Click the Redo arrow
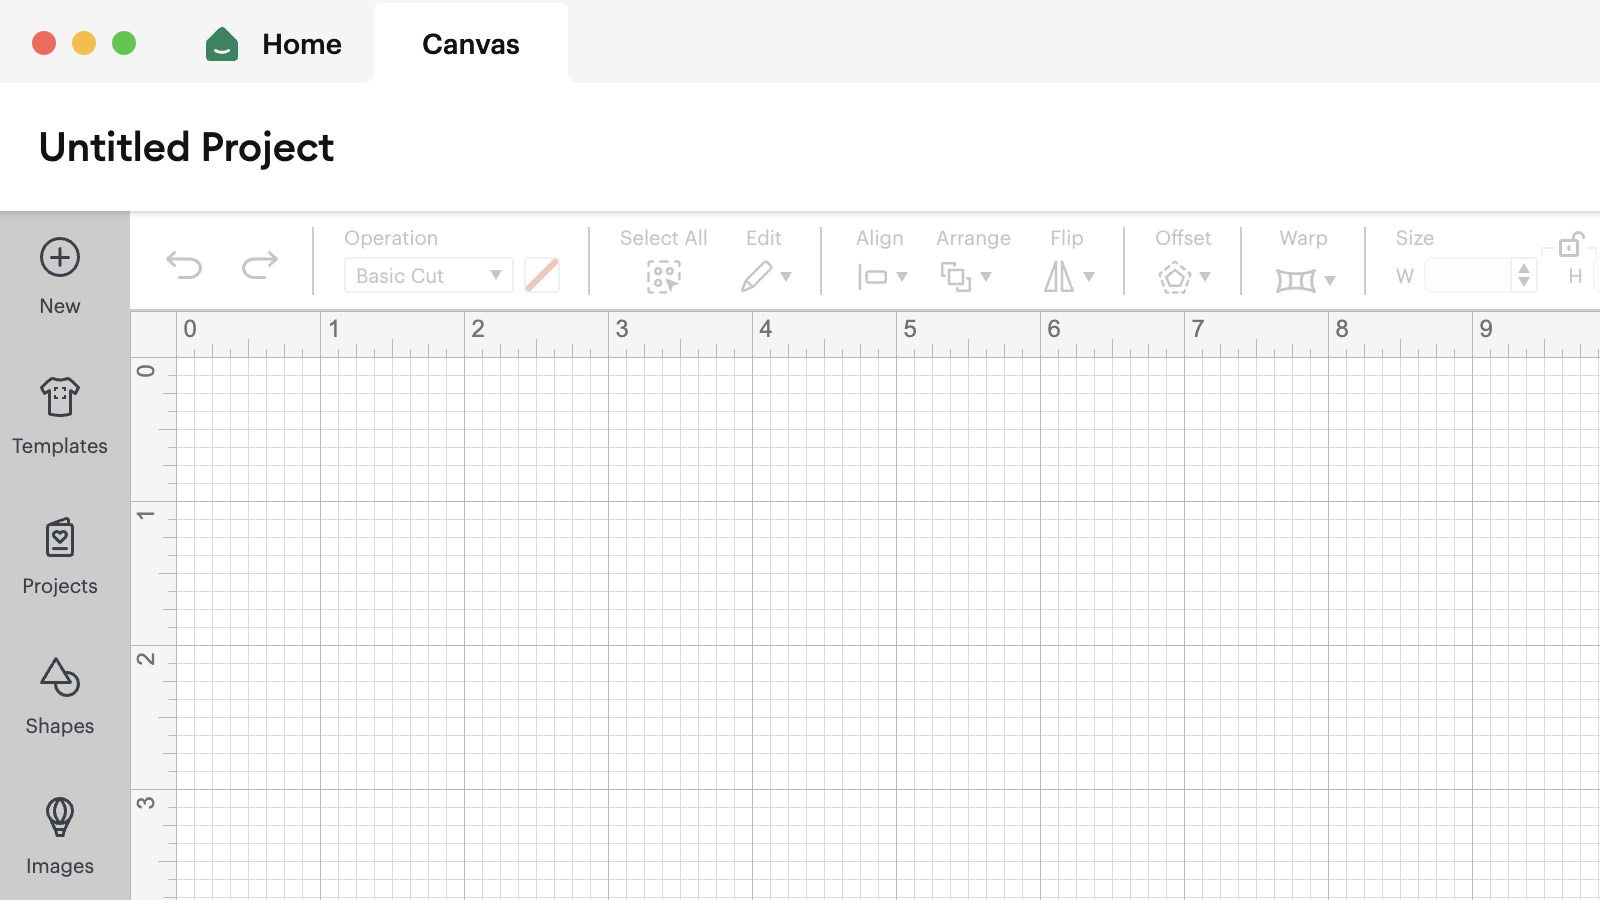Image resolution: width=1600 pixels, height=900 pixels. 260,265
